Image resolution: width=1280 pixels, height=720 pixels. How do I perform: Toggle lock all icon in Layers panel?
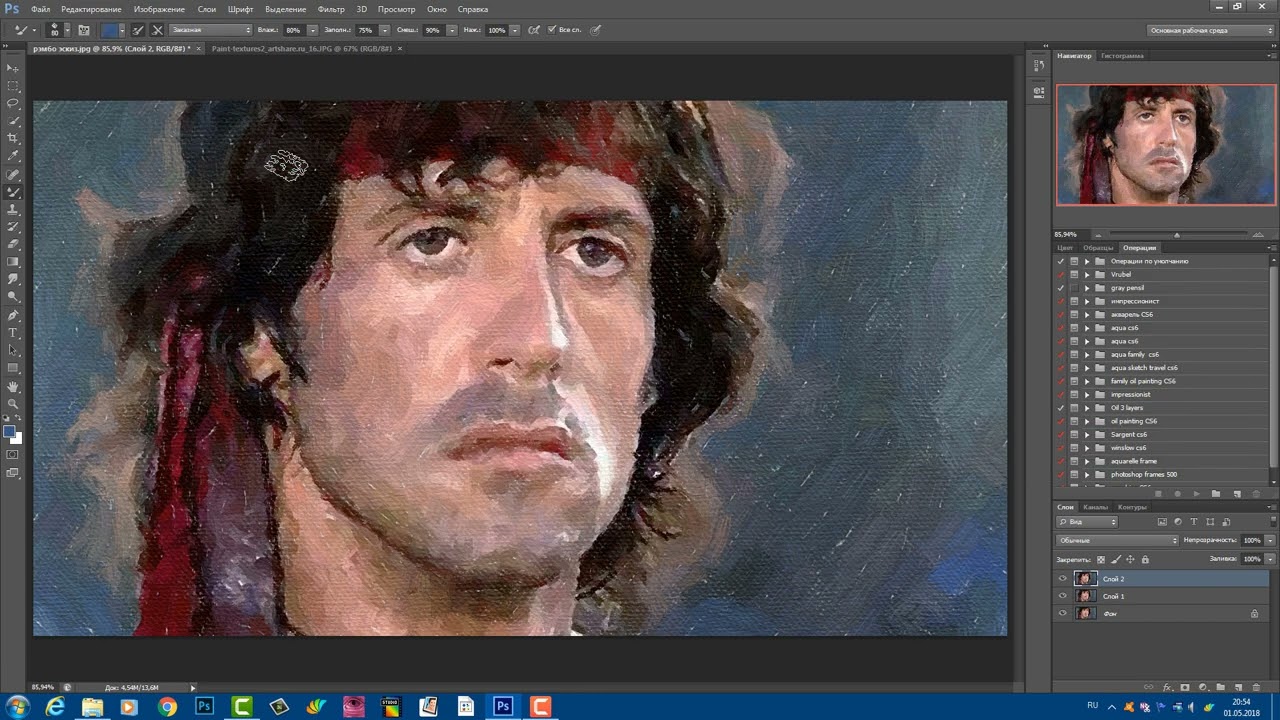1145,560
